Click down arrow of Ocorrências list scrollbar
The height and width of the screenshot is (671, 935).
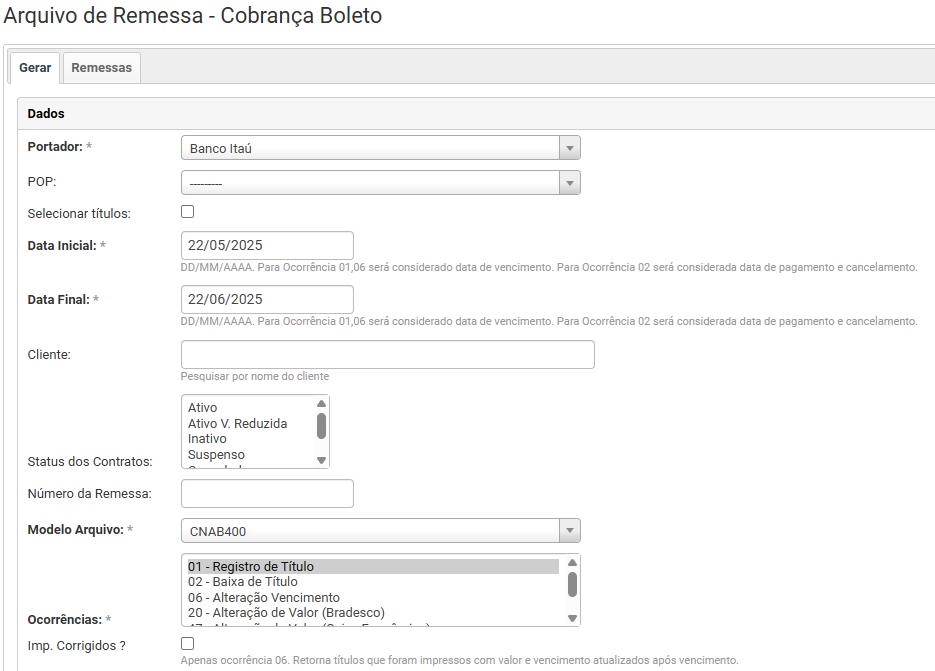coord(572,618)
